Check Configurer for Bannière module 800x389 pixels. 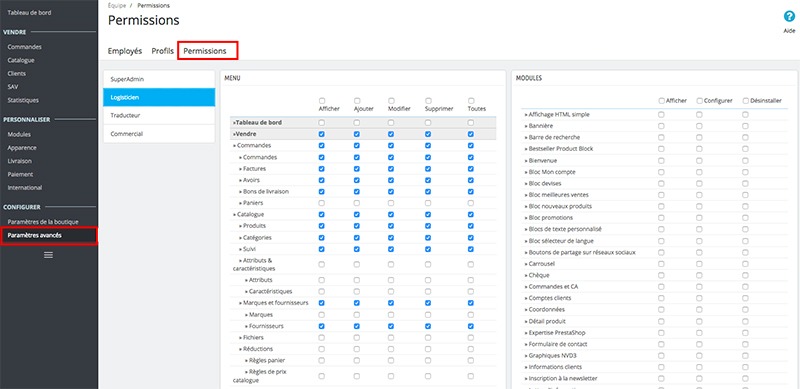[x=699, y=126]
